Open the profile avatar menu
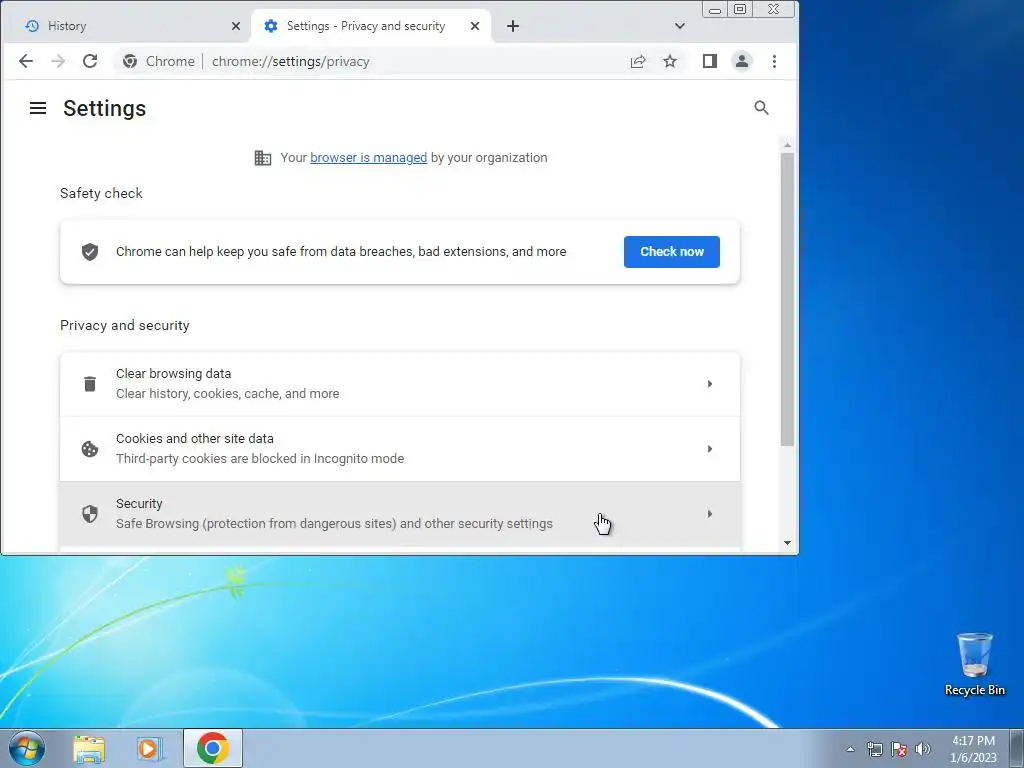The height and width of the screenshot is (768, 1024). point(742,61)
